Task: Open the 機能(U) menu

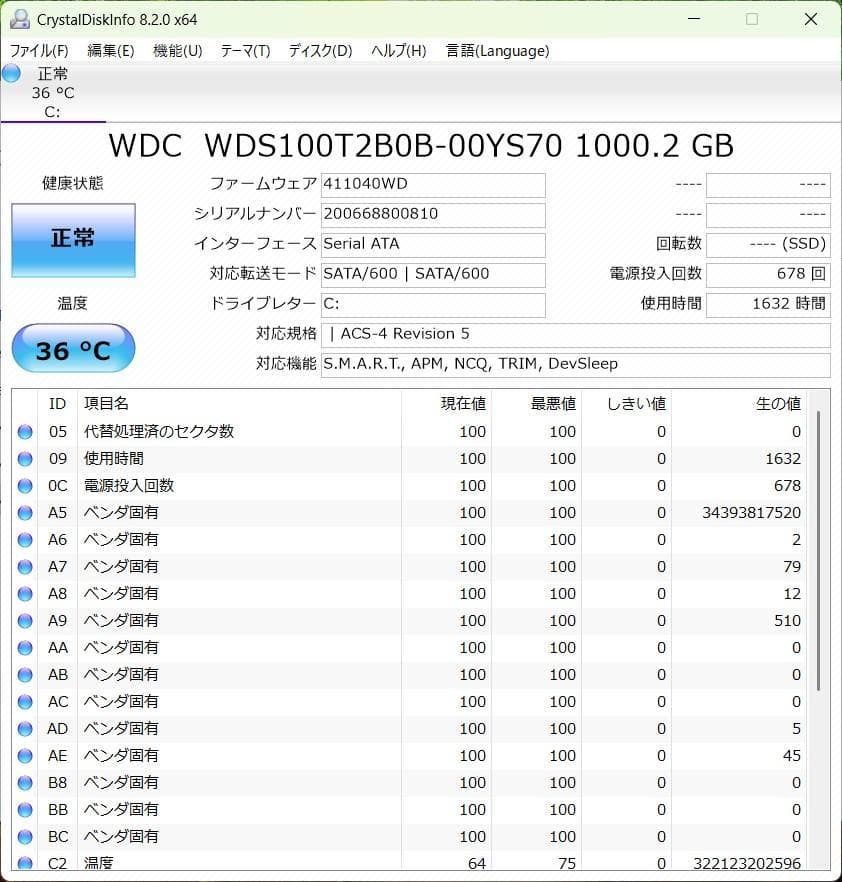Action: tap(178, 51)
